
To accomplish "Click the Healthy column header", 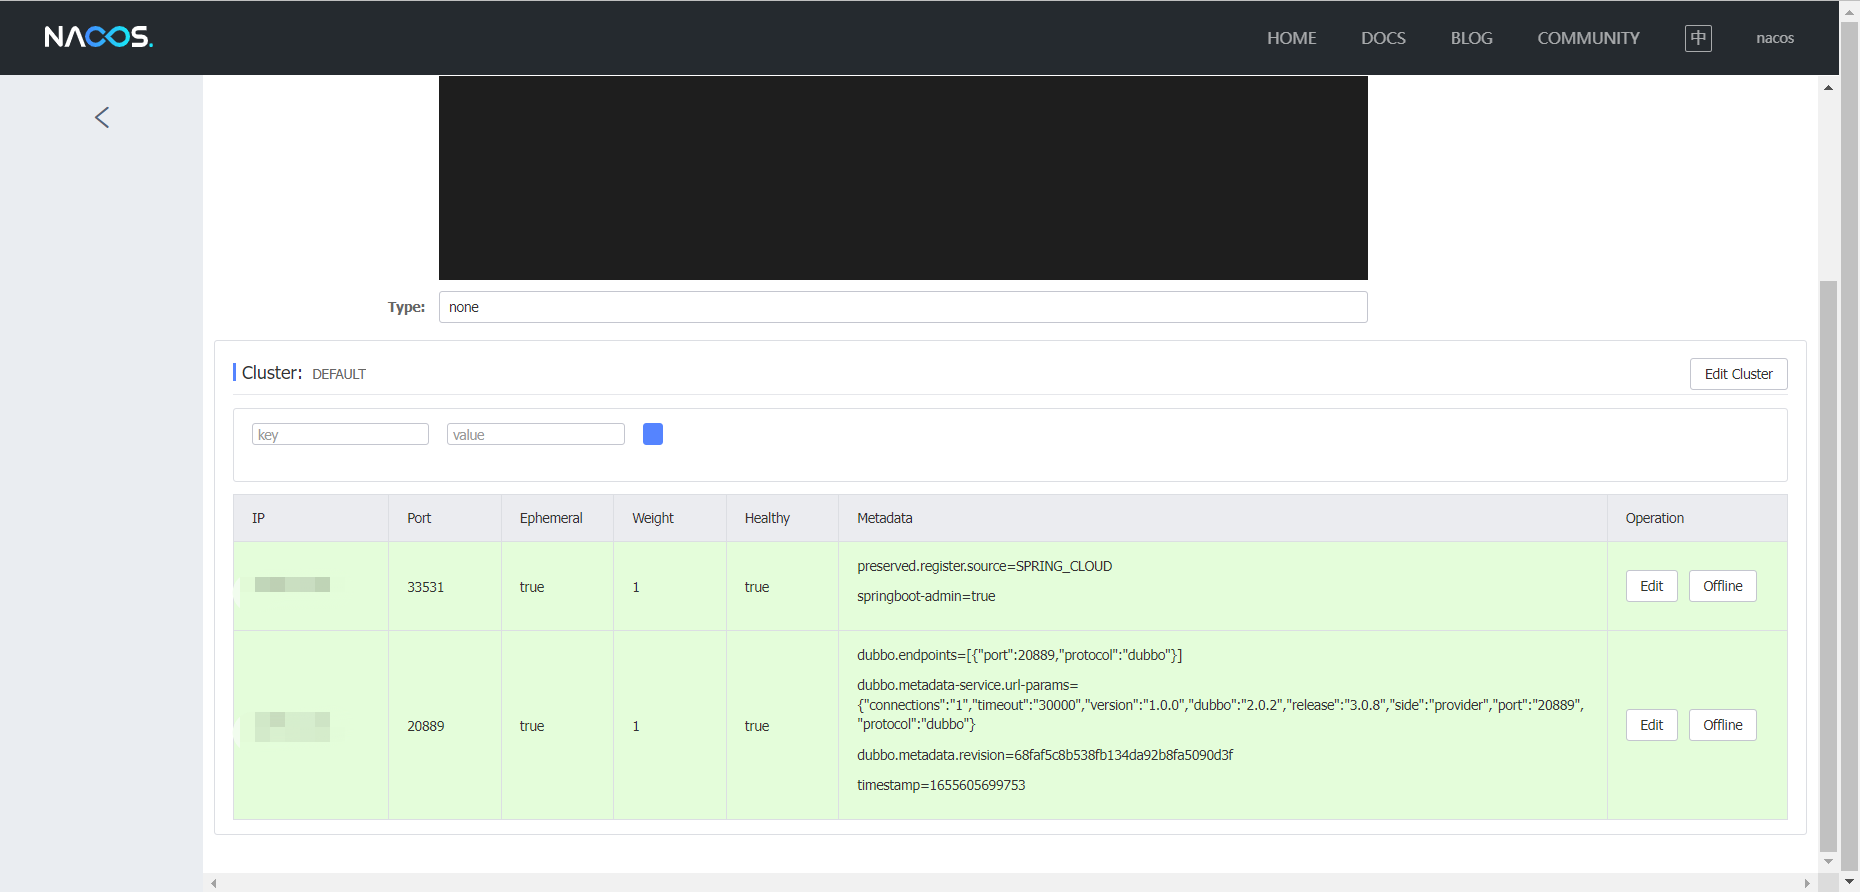I will [782, 518].
